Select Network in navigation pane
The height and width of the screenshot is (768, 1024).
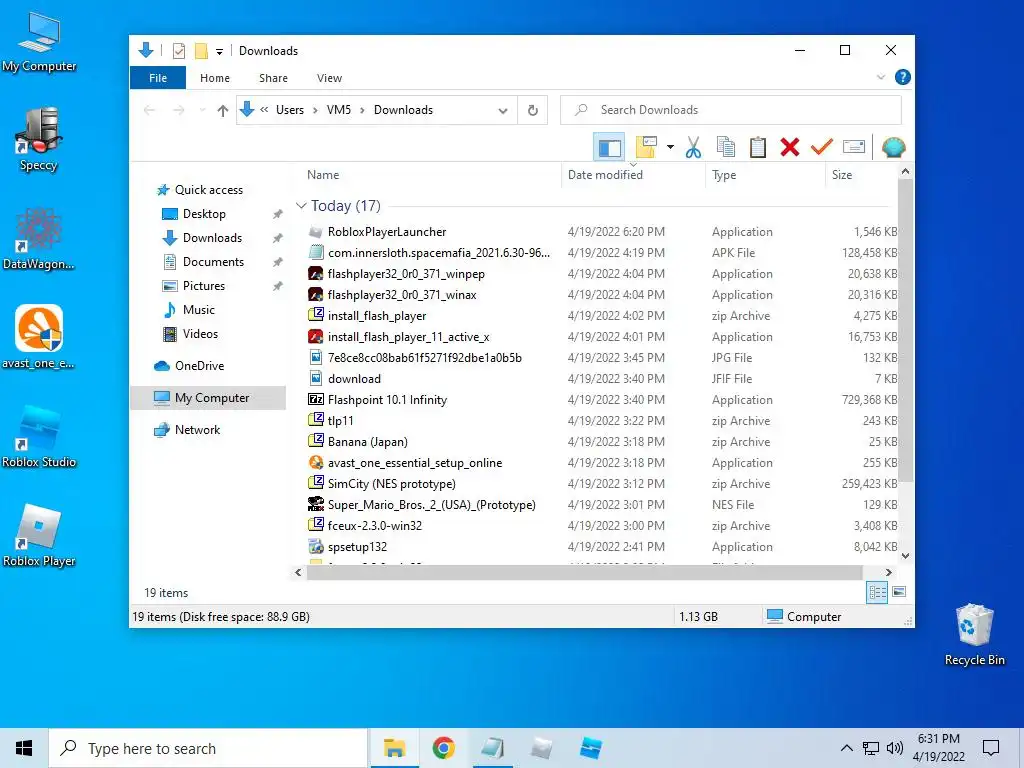pyautogui.click(x=197, y=430)
